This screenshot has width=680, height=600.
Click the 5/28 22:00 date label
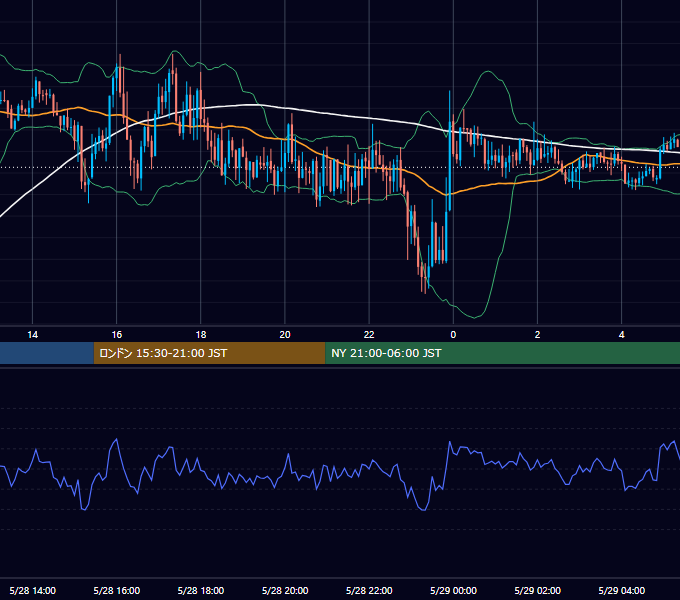click(x=369, y=590)
